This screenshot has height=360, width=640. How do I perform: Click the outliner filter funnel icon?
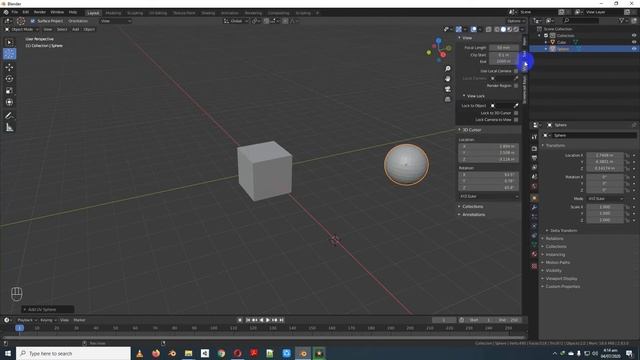tap(621, 20)
